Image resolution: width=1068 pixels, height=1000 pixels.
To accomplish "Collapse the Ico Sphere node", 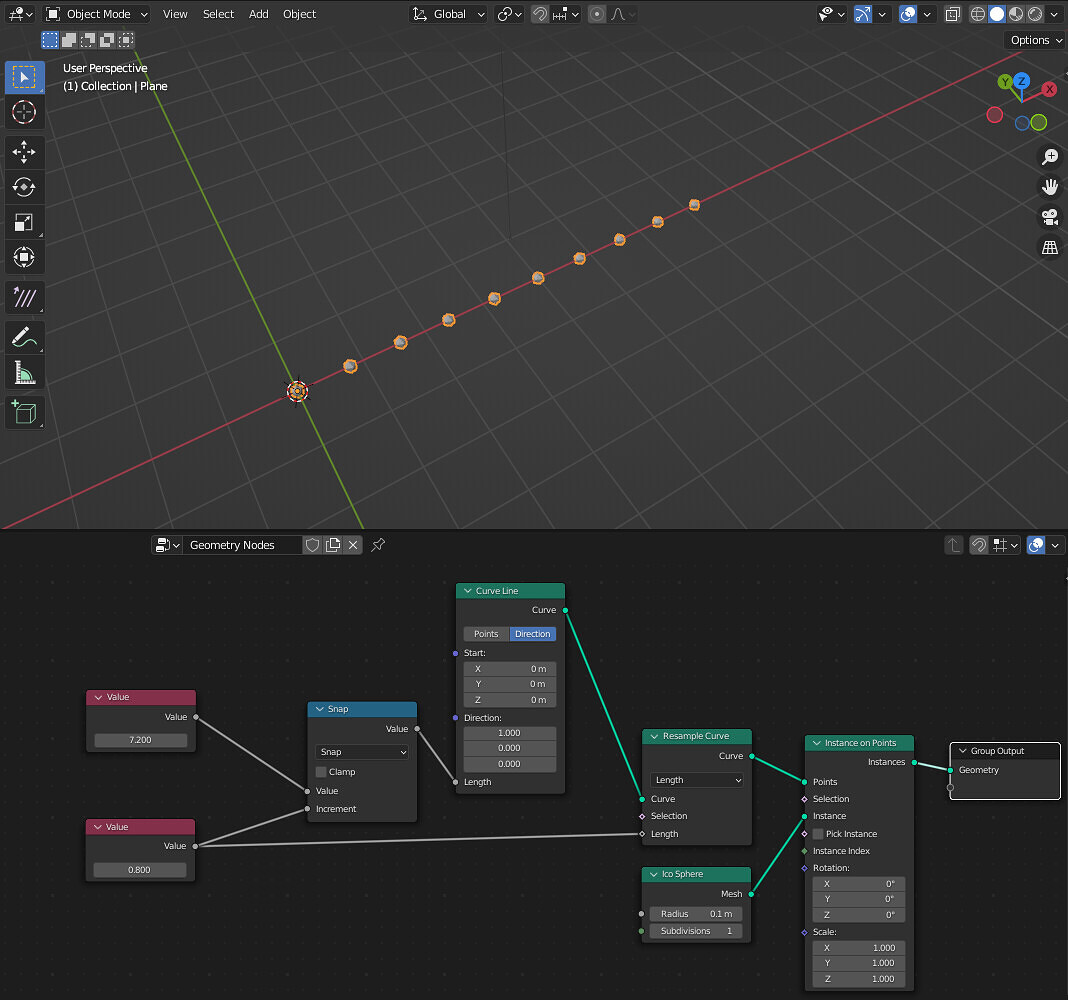I will [x=654, y=874].
